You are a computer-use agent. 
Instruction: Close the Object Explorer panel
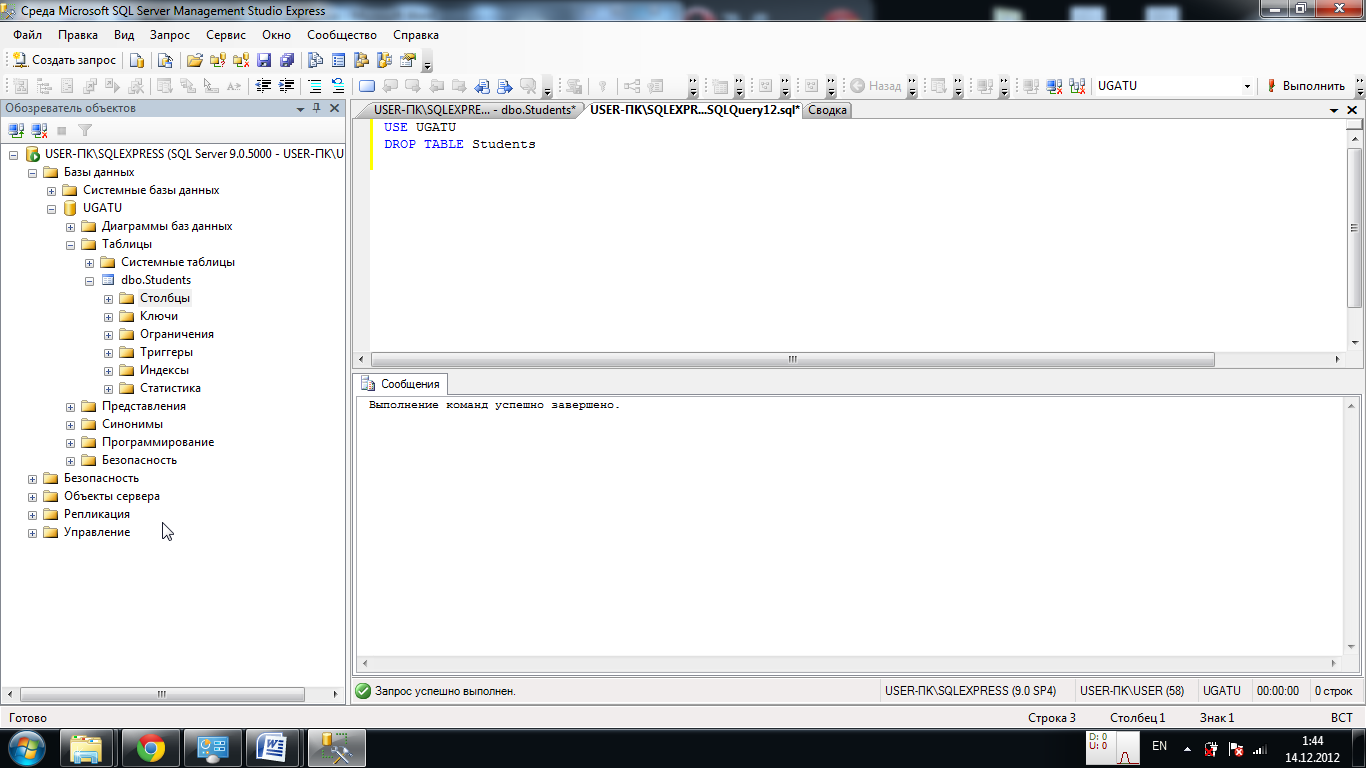click(x=335, y=108)
